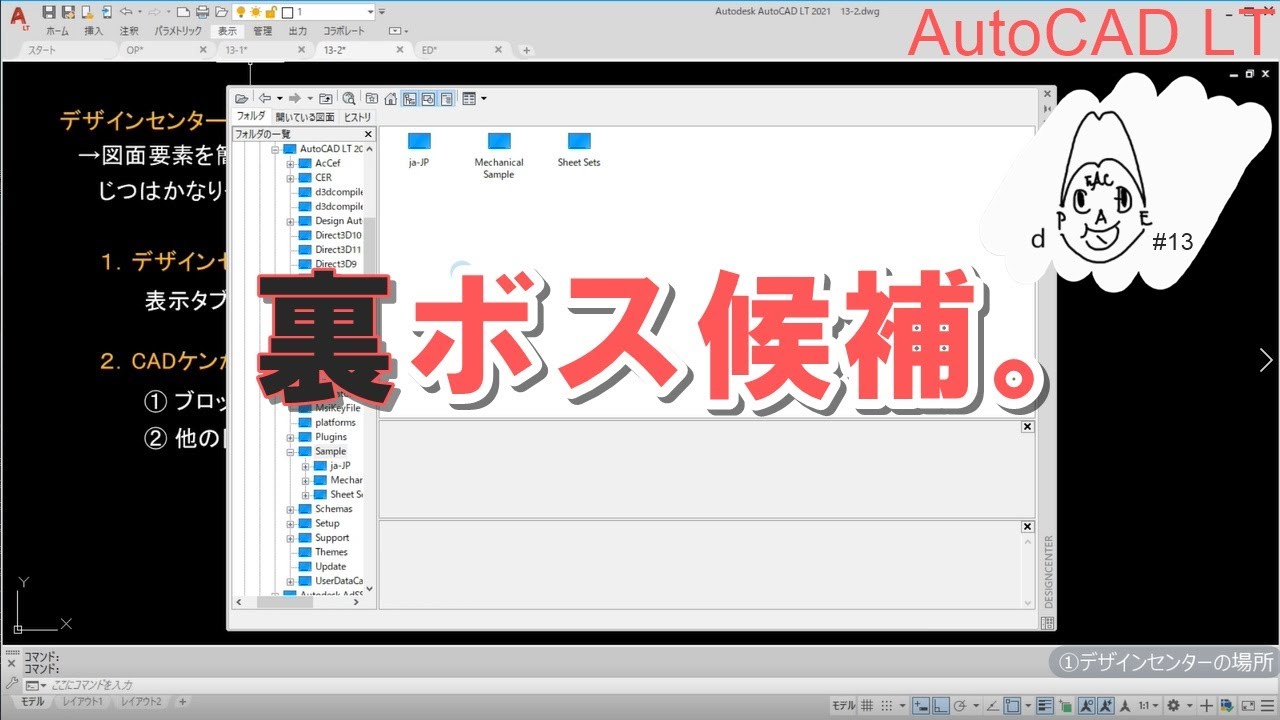
Task: Toggle layer lock padlock icon
Action: point(270,12)
